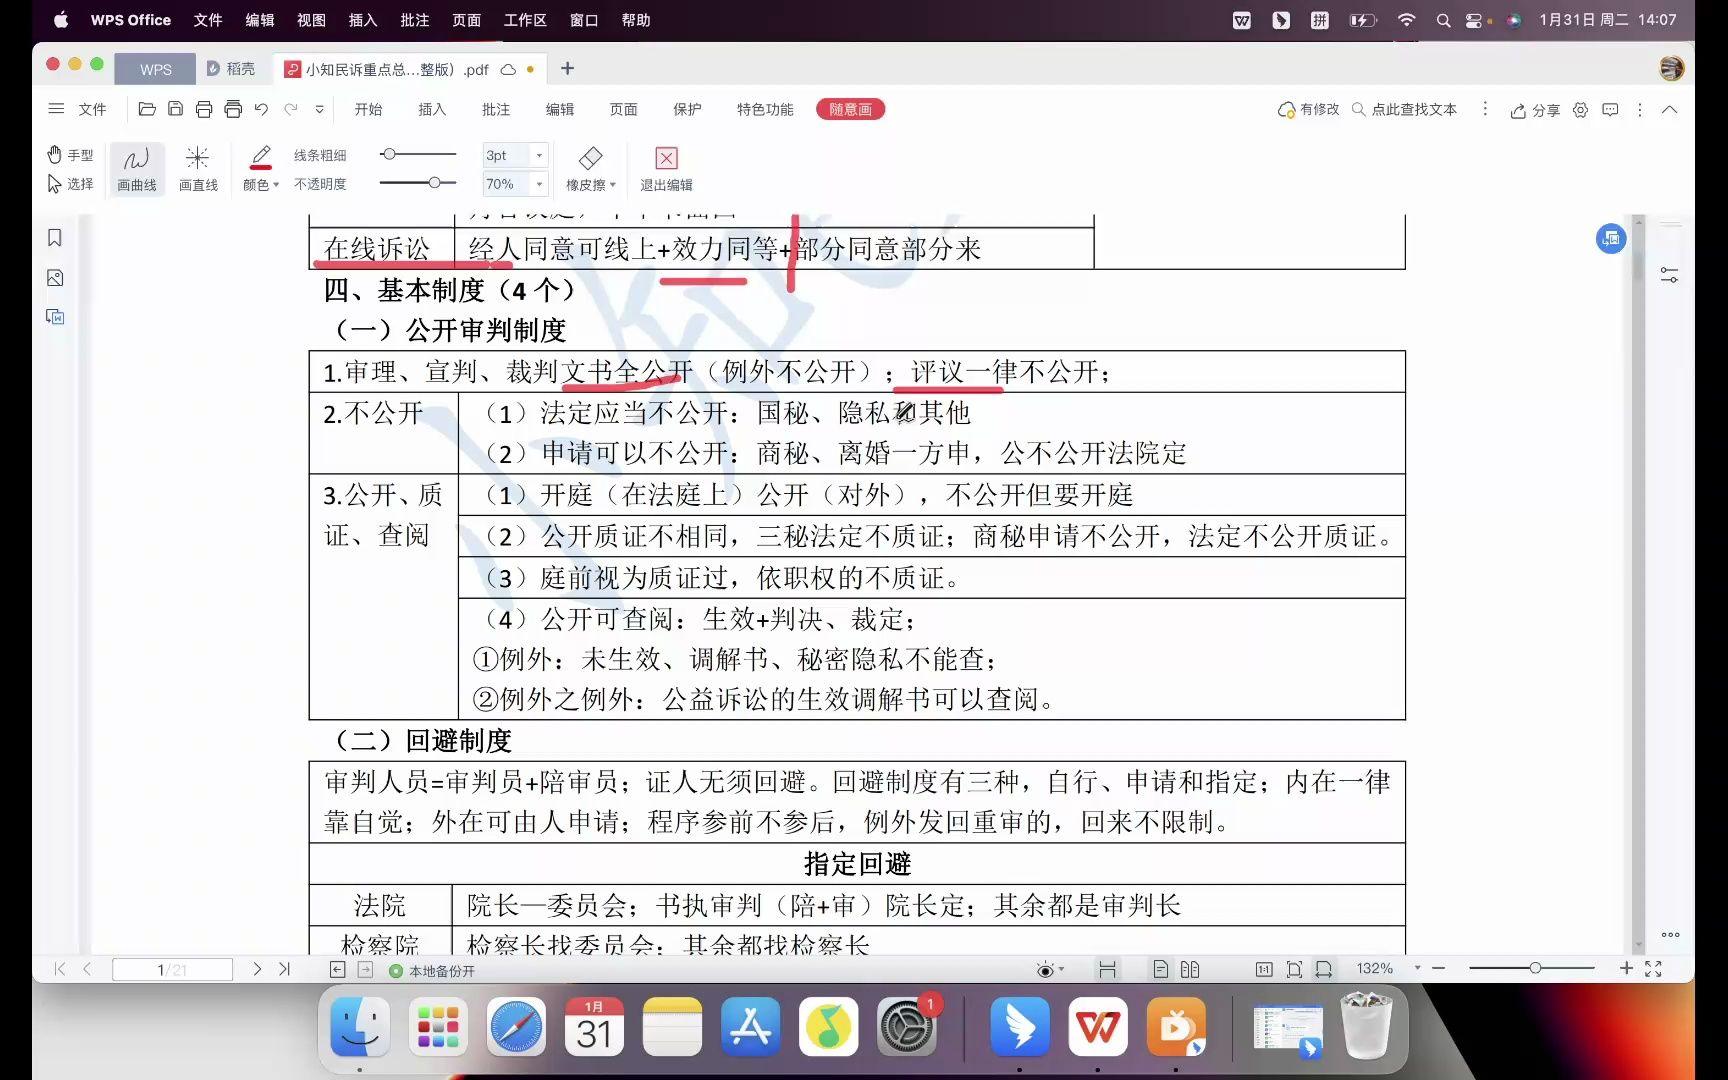This screenshot has height=1080, width=1728.
Task: Open the third left sidebar panel icon
Action: click(x=55, y=317)
